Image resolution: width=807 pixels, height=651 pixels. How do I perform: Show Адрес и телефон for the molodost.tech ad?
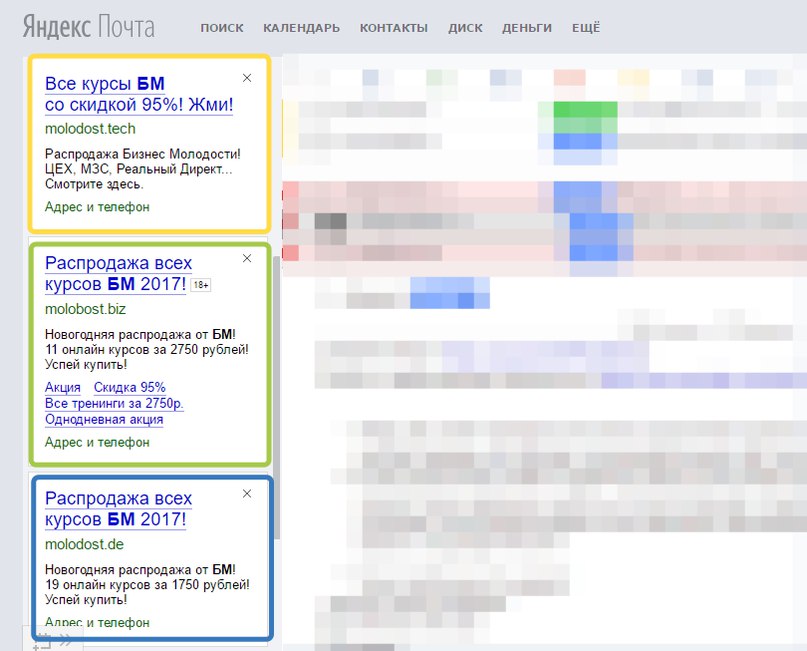(97, 207)
